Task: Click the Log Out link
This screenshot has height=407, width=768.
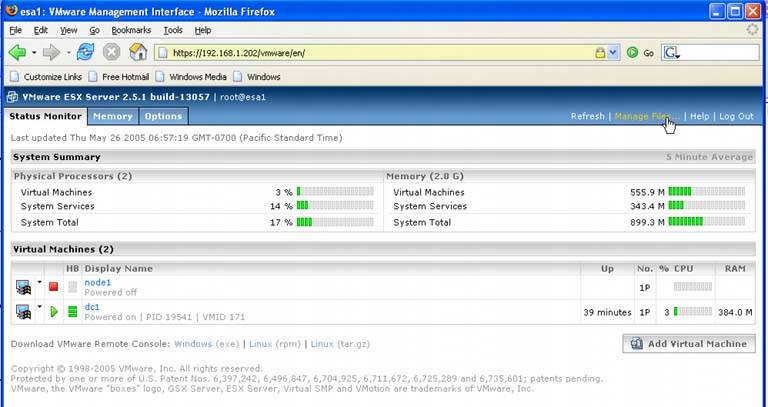Action: 736,117
